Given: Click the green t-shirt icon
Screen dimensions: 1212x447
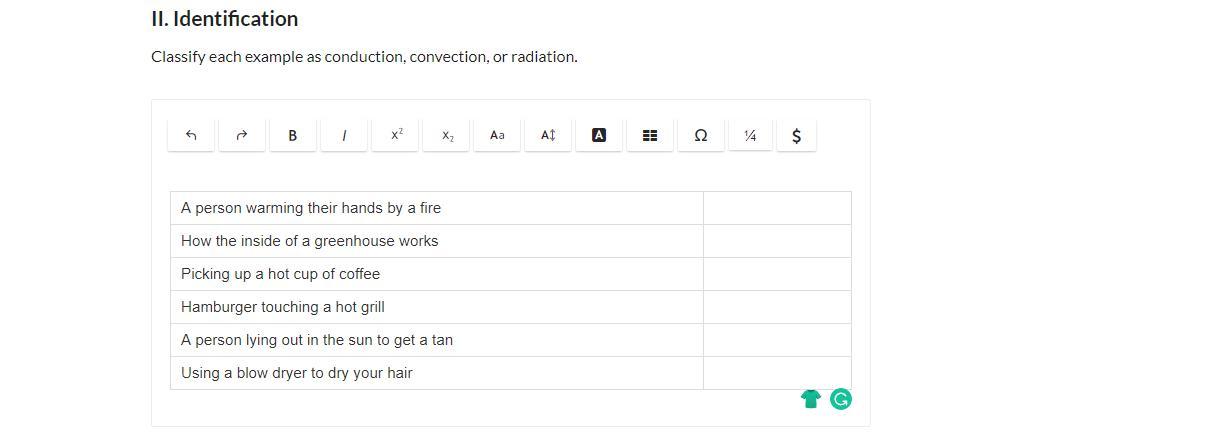Looking at the screenshot, I should tap(811, 399).
